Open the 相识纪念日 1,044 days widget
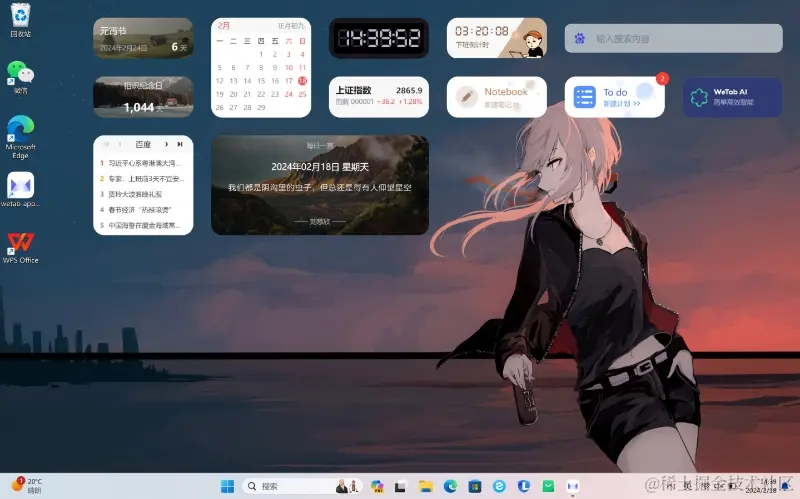Image resolution: width=800 pixels, height=499 pixels. [x=143, y=97]
